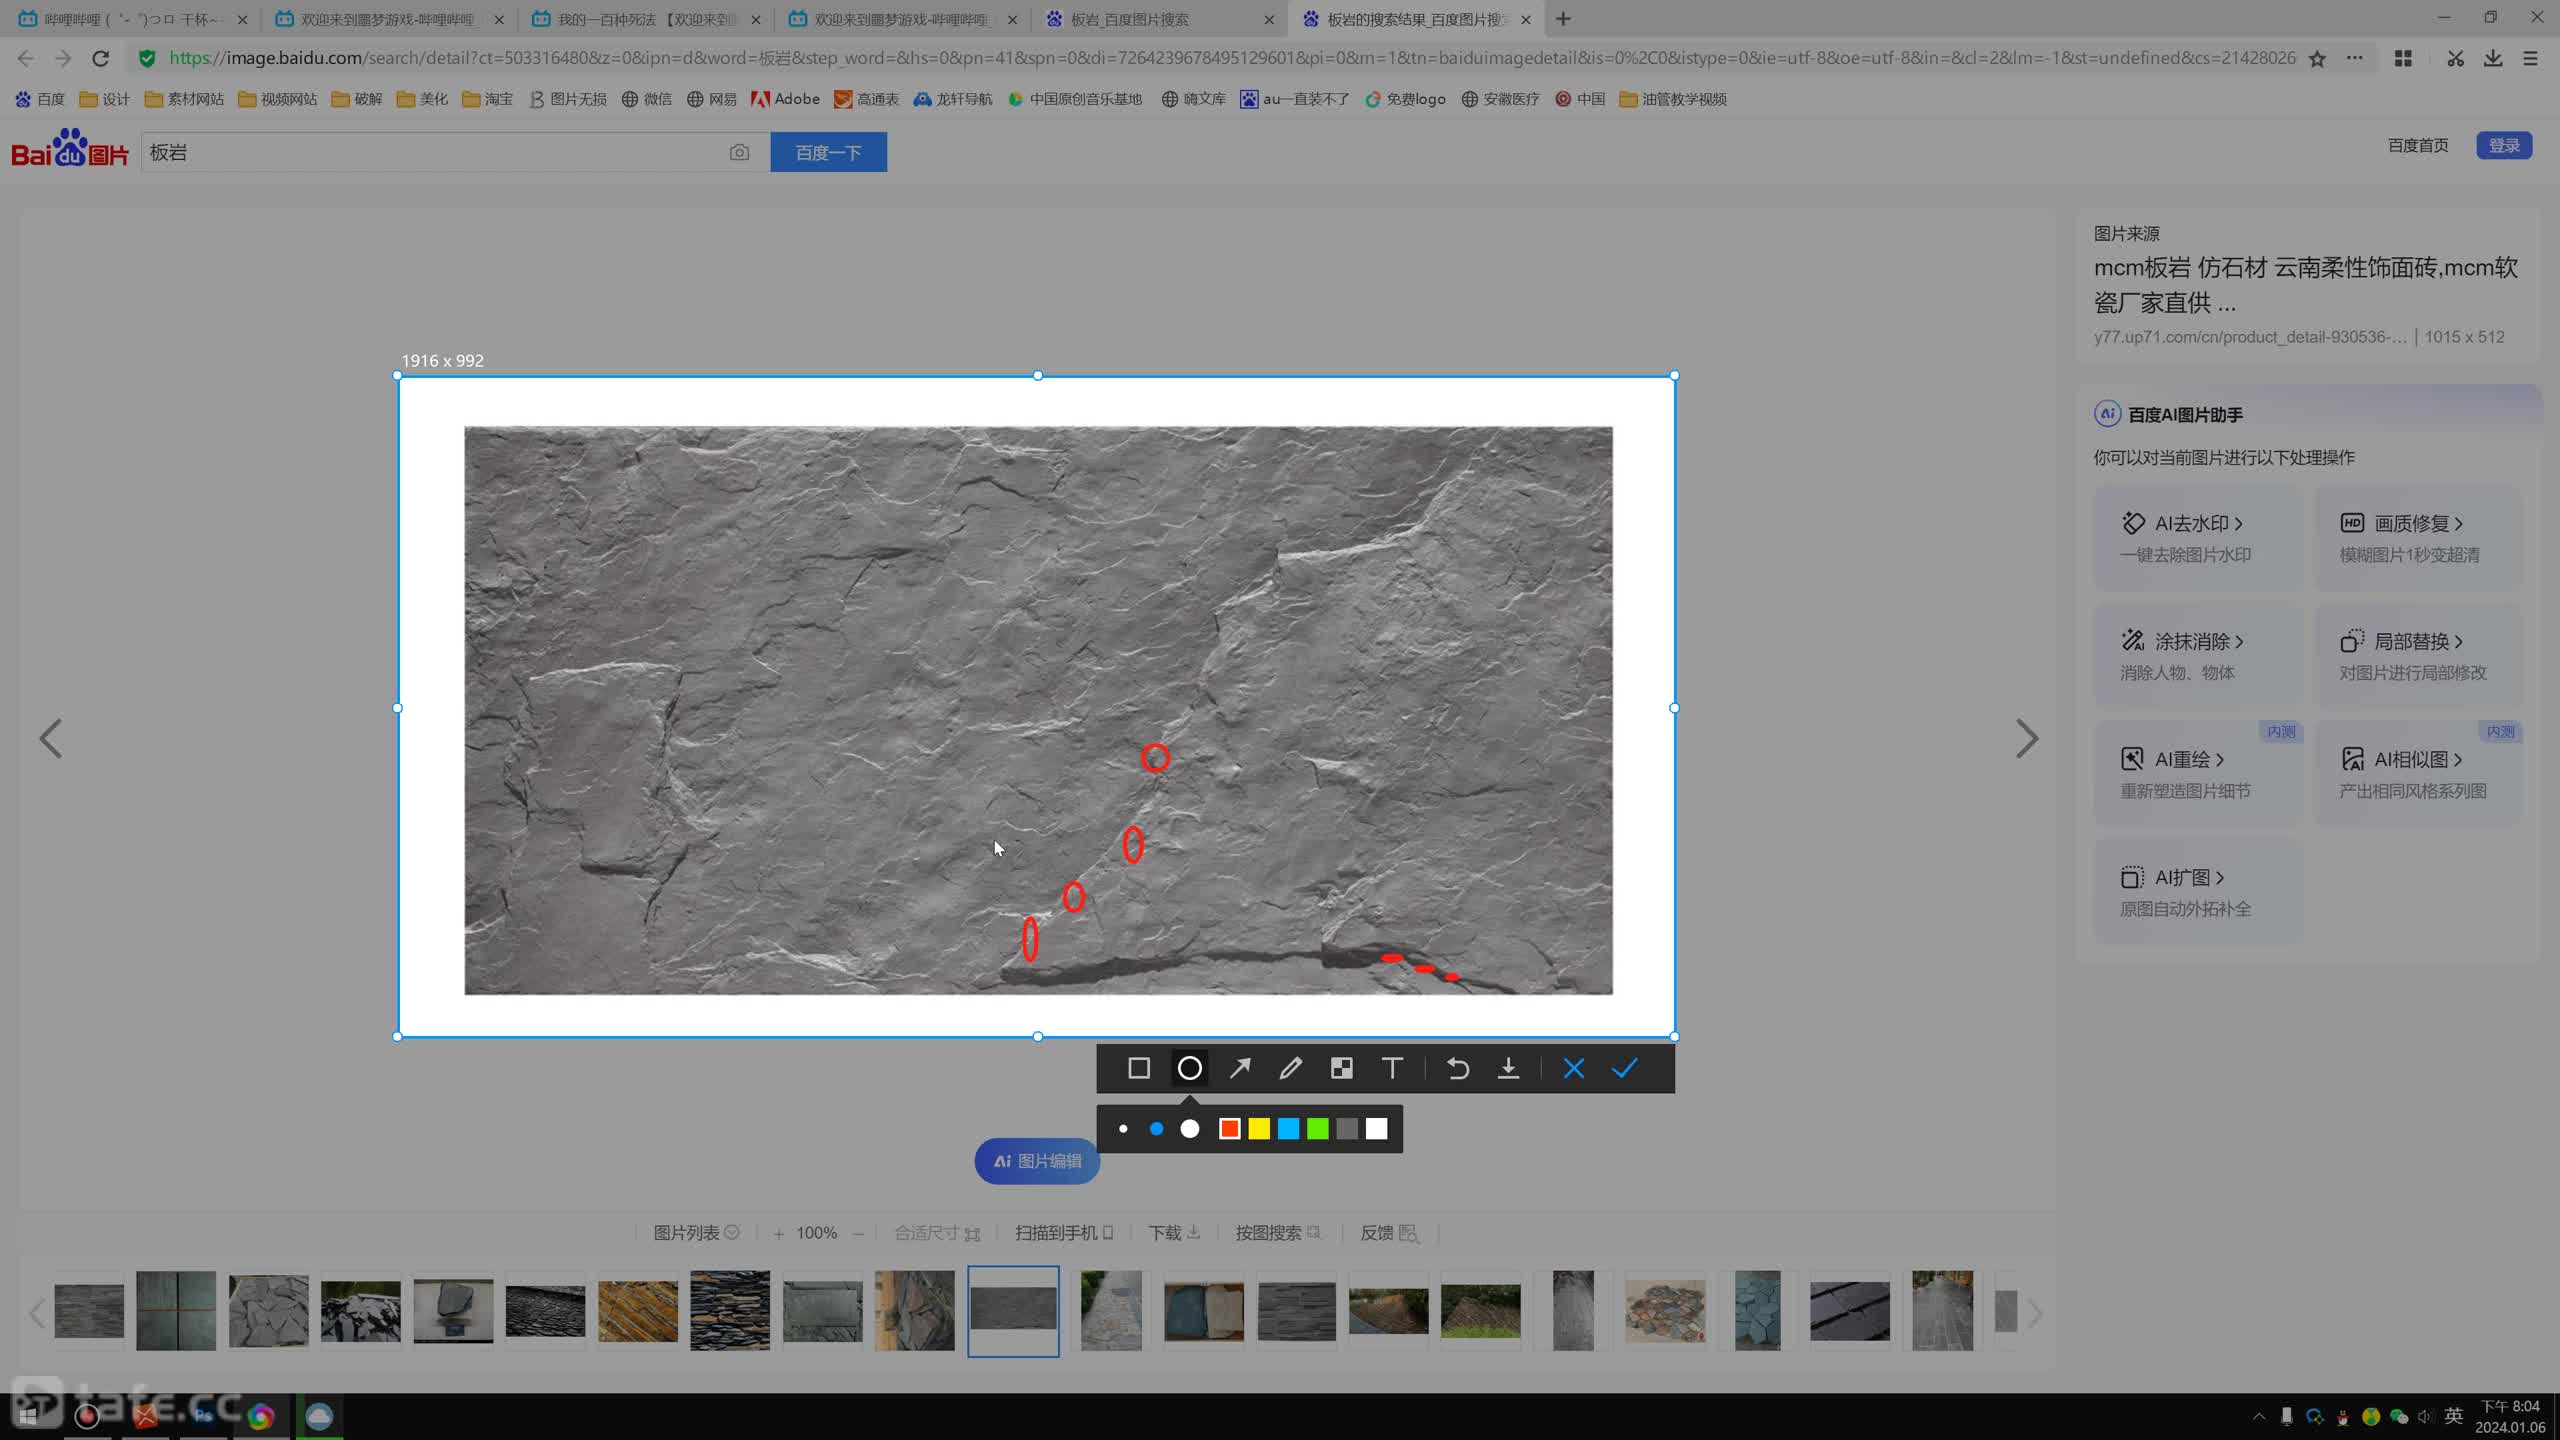The height and width of the screenshot is (1440, 2560).
Task: Pick the blue color swatch
Action: [x=1288, y=1129]
